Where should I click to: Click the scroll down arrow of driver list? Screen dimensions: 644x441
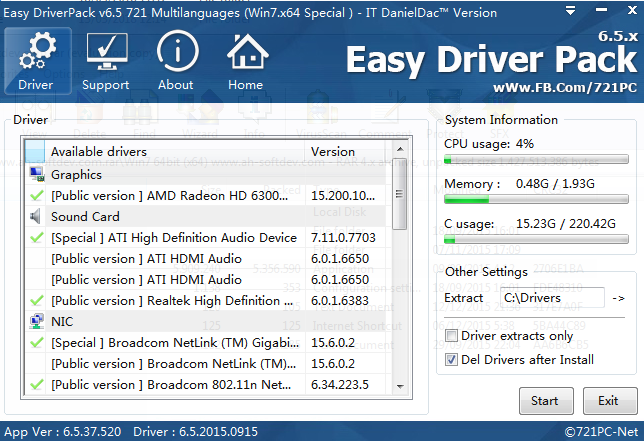(x=400, y=386)
